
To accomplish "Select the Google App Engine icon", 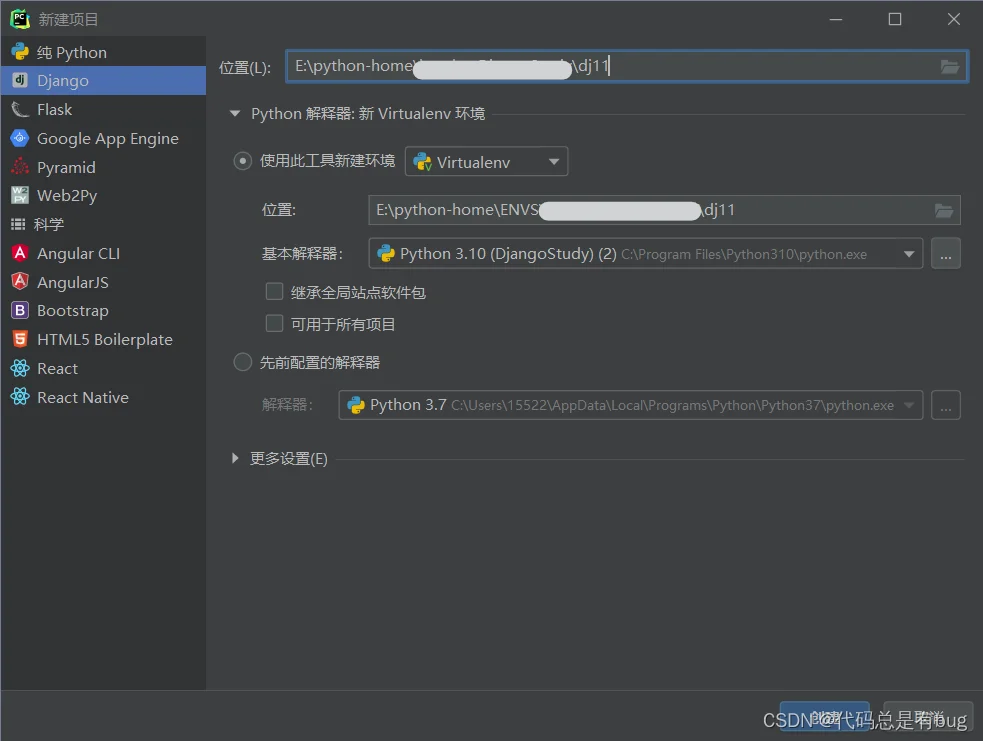I will point(20,139).
